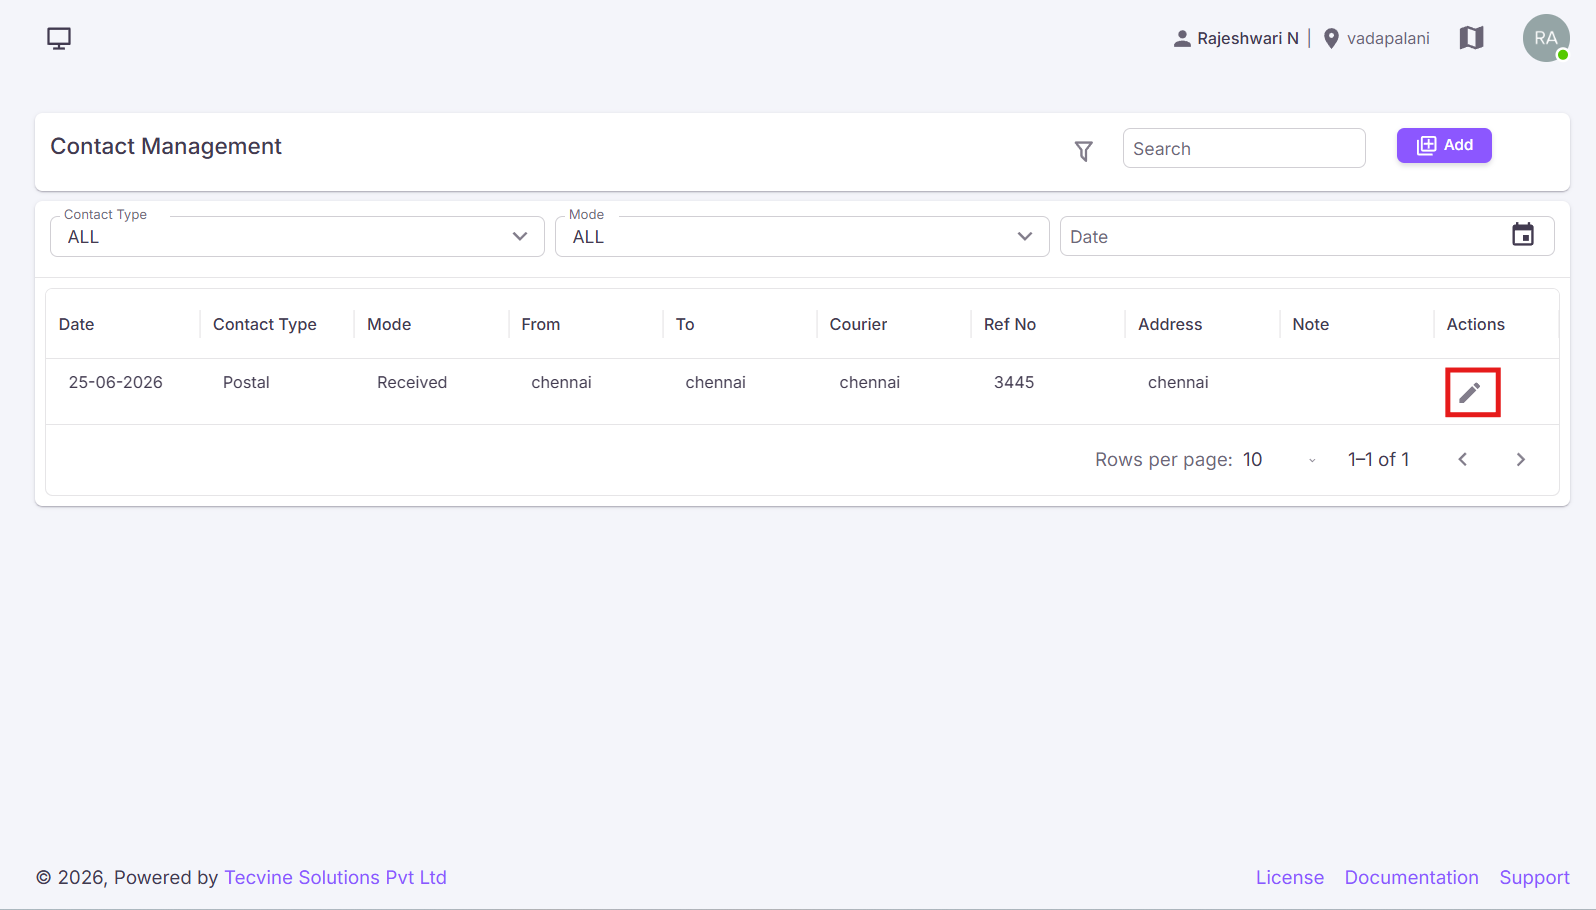Screen dimensions: 1596x910
Task: Edit the Postal record with pencil icon
Action: click(x=1469, y=393)
